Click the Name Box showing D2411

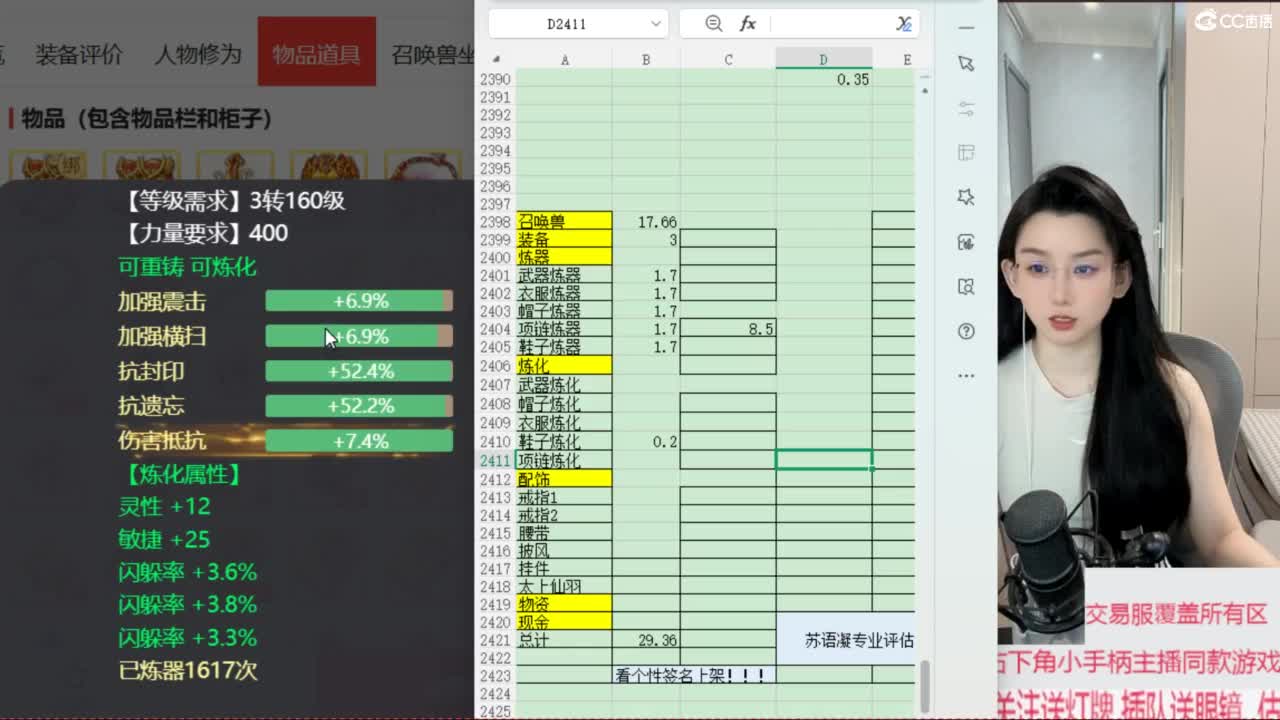tap(567, 23)
